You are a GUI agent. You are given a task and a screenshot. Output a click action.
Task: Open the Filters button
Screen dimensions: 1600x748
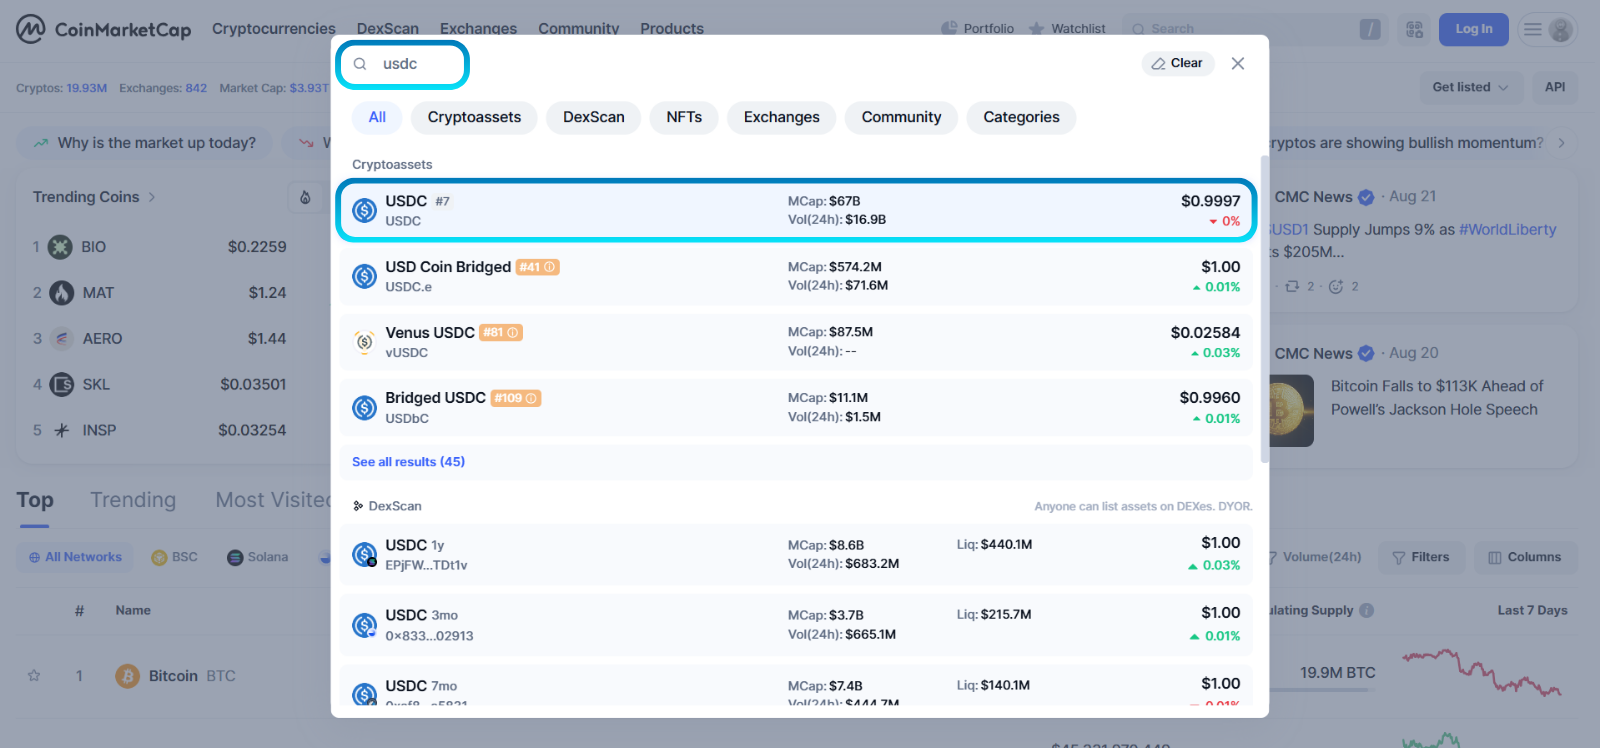pos(1421,557)
